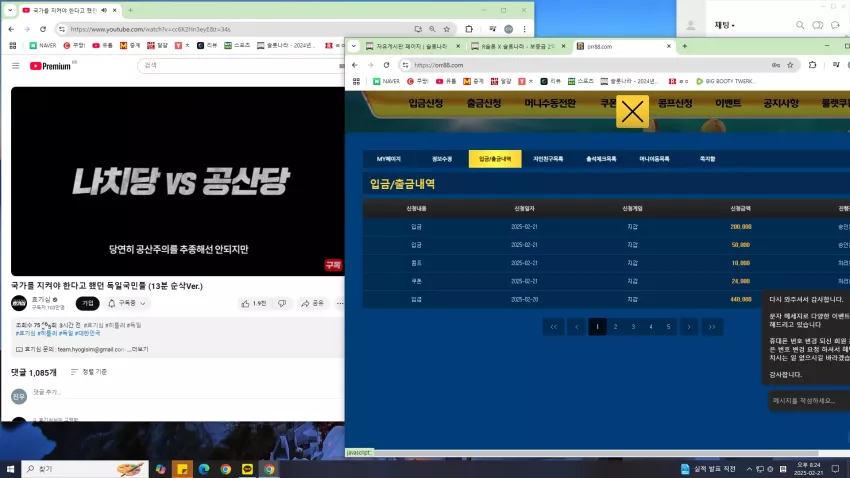The width and height of the screenshot is (850, 478).
Task: Mute the YouTube tab via speaker icon
Action: [x=104, y=10]
